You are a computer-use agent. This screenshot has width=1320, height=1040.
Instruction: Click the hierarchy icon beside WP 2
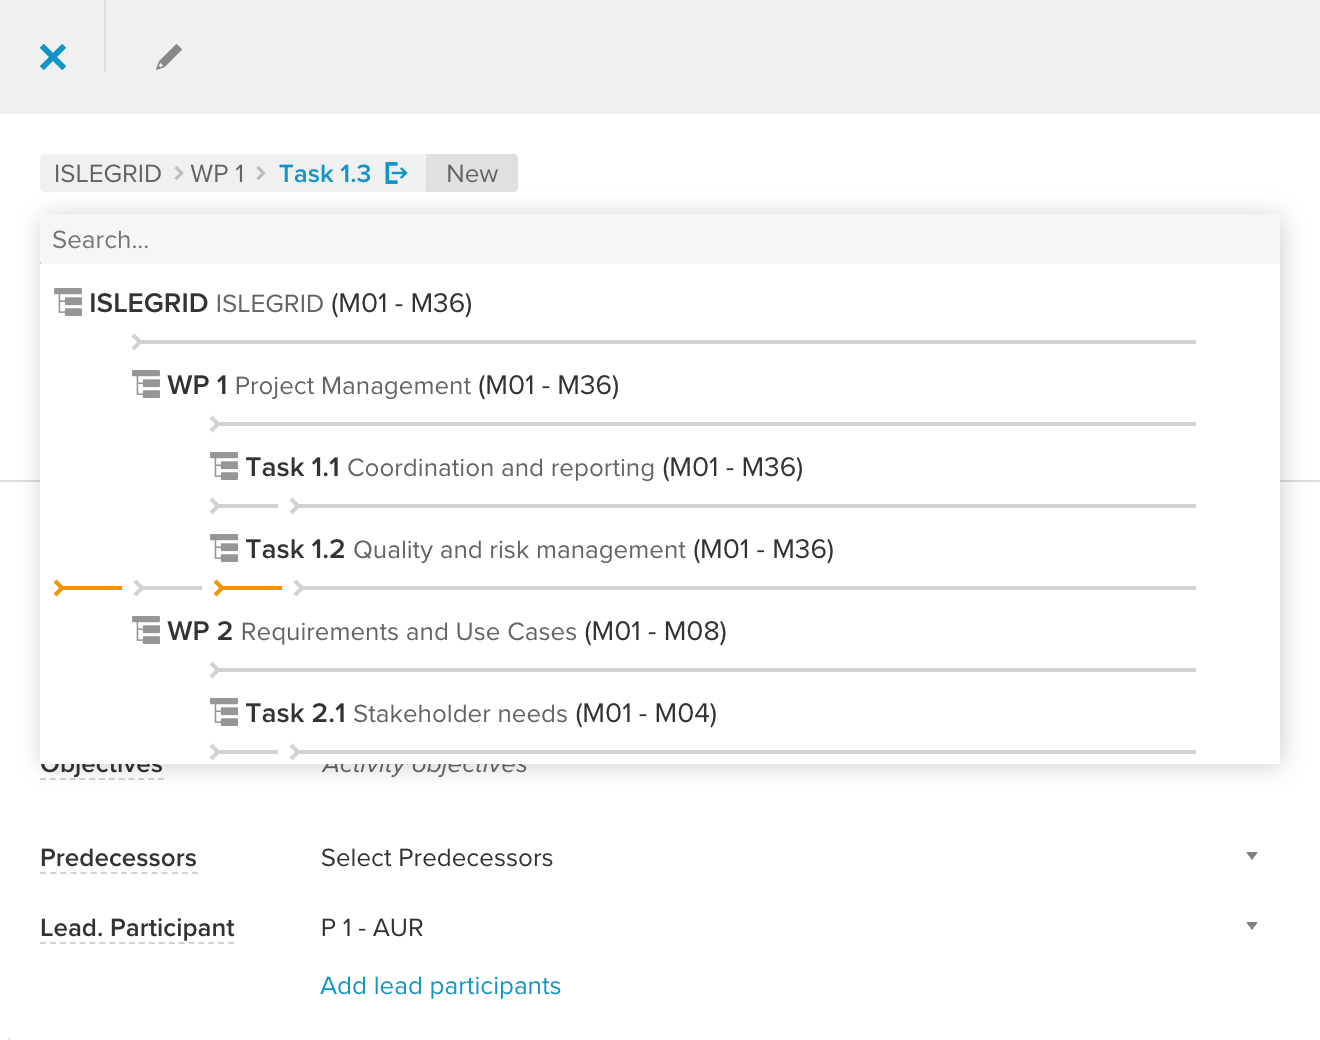pyautogui.click(x=146, y=630)
